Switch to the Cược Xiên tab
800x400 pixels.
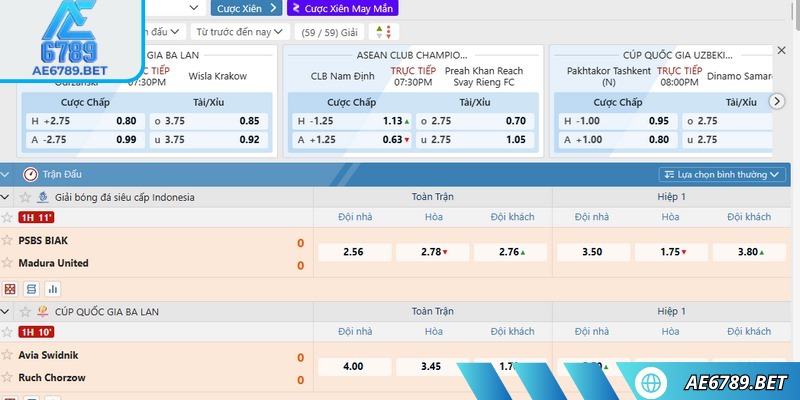[x=245, y=8]
